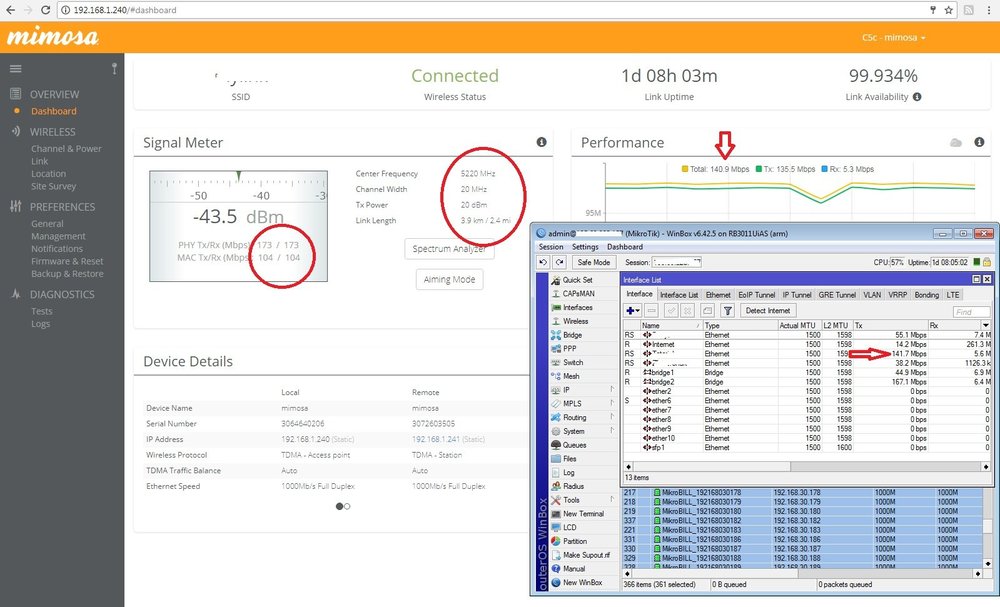
Task: Switch to the EoIP Tunnel tab
Action: pos(757,295)
